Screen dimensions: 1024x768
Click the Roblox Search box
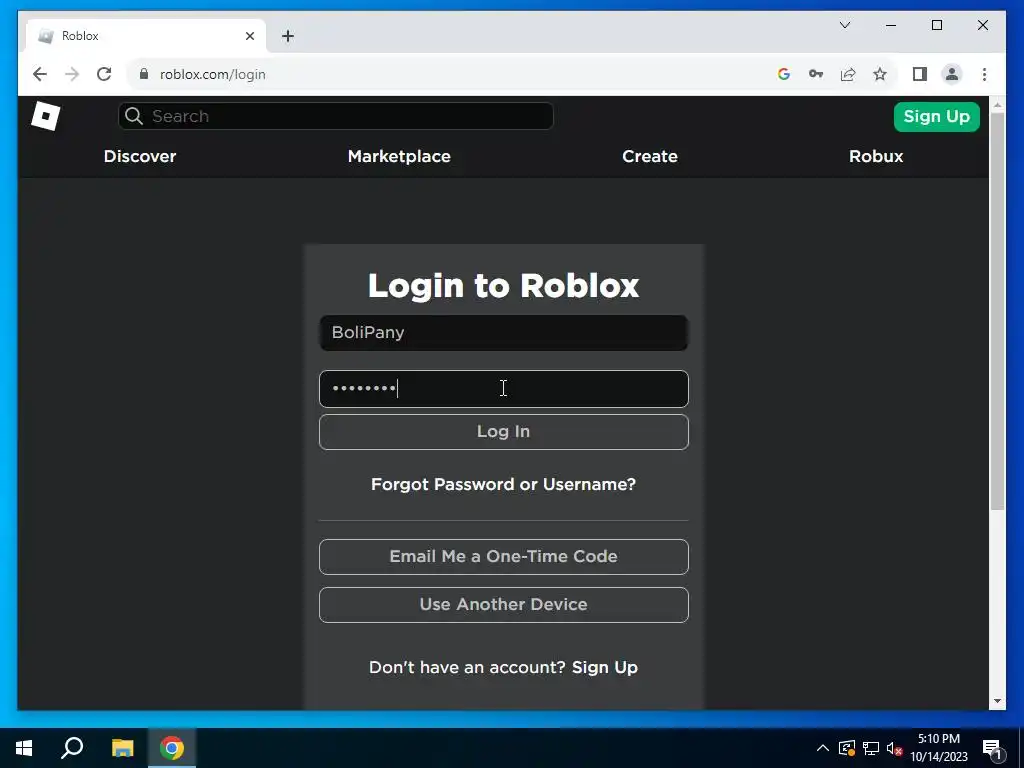point(336,116)
